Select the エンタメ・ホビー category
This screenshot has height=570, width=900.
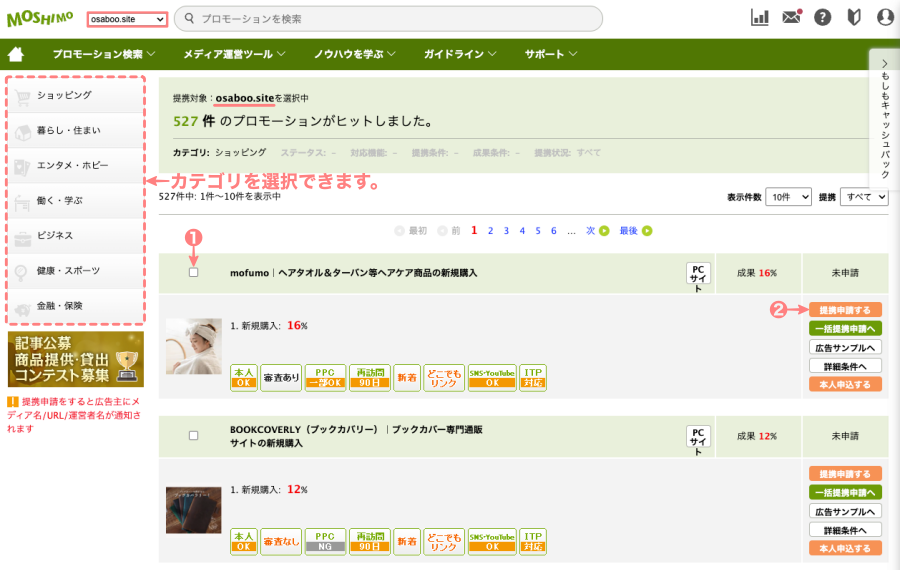point(75,165)
